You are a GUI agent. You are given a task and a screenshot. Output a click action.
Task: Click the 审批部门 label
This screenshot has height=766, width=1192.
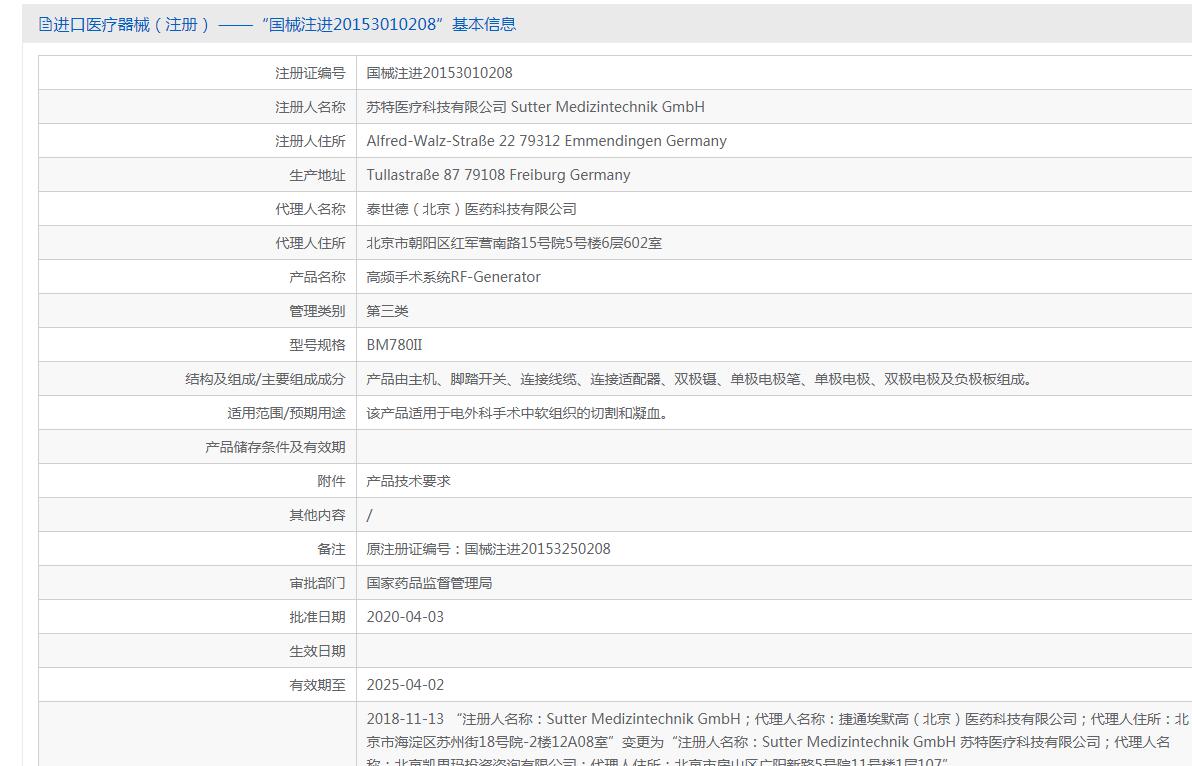(317, 584)
